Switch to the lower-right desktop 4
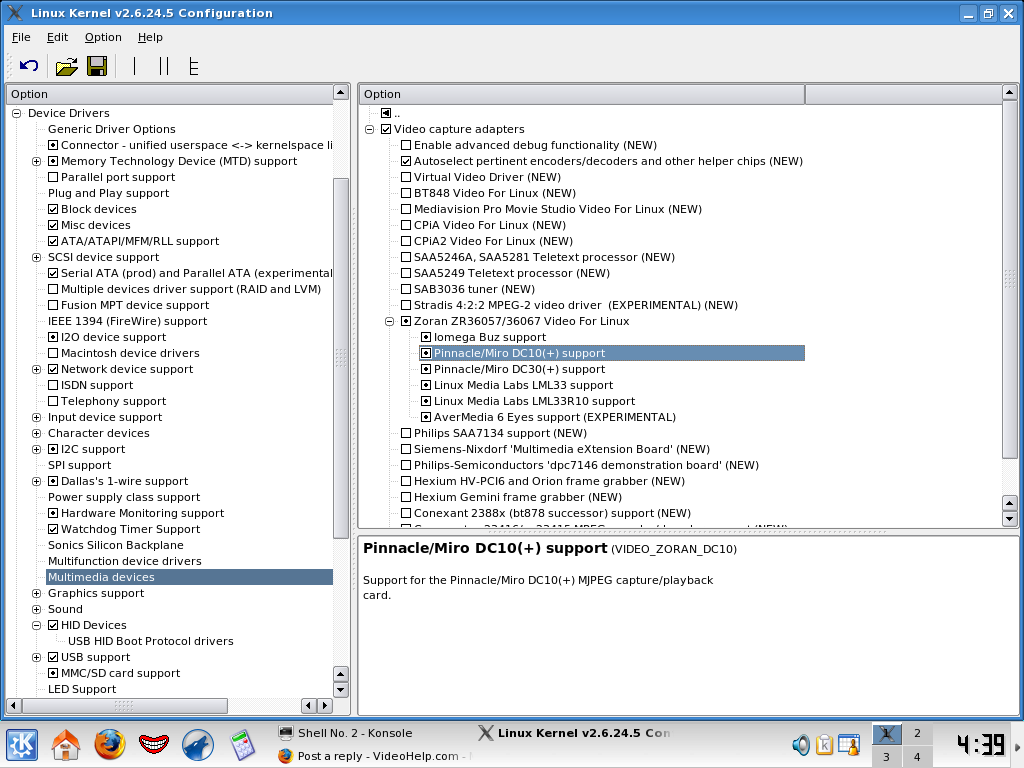 point(917,757)
